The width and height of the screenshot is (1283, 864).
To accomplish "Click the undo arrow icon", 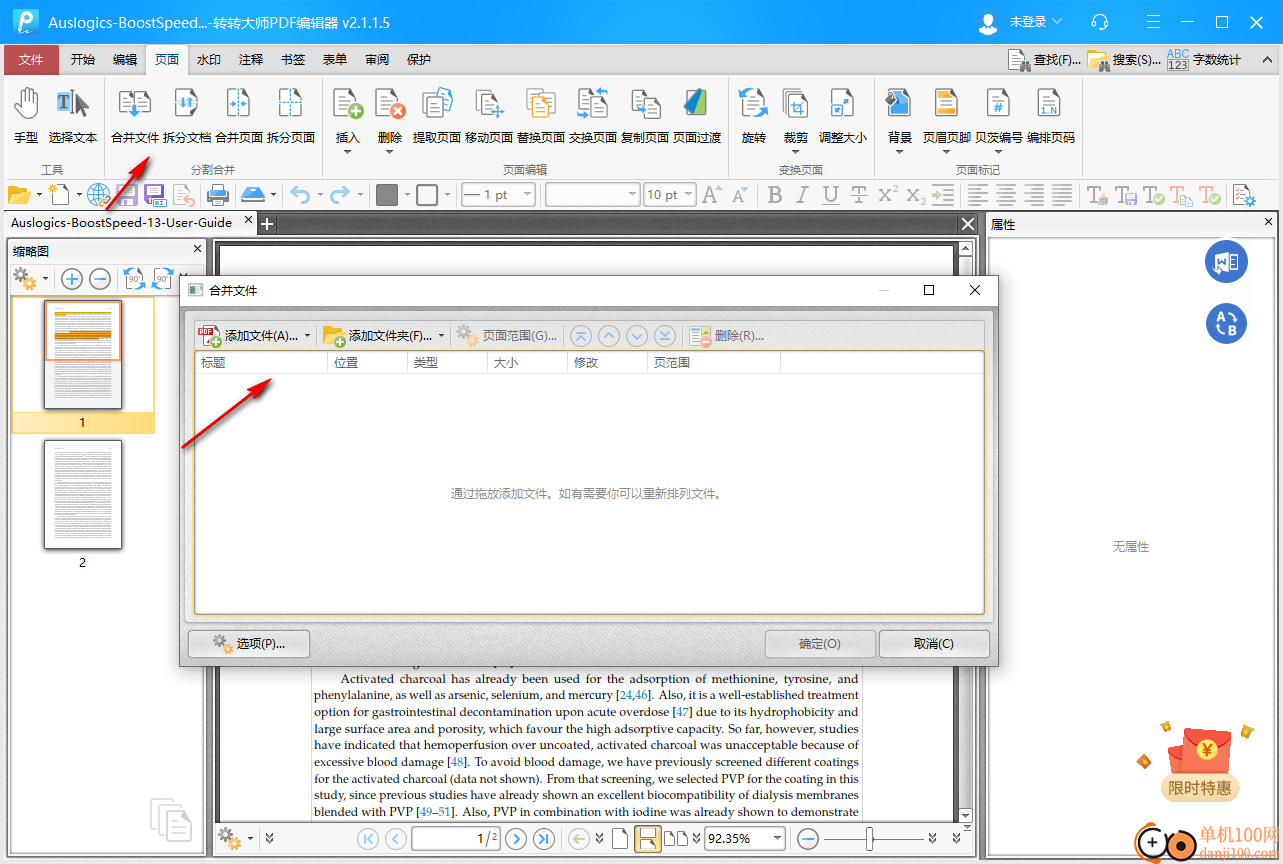I will click(300, 195).
